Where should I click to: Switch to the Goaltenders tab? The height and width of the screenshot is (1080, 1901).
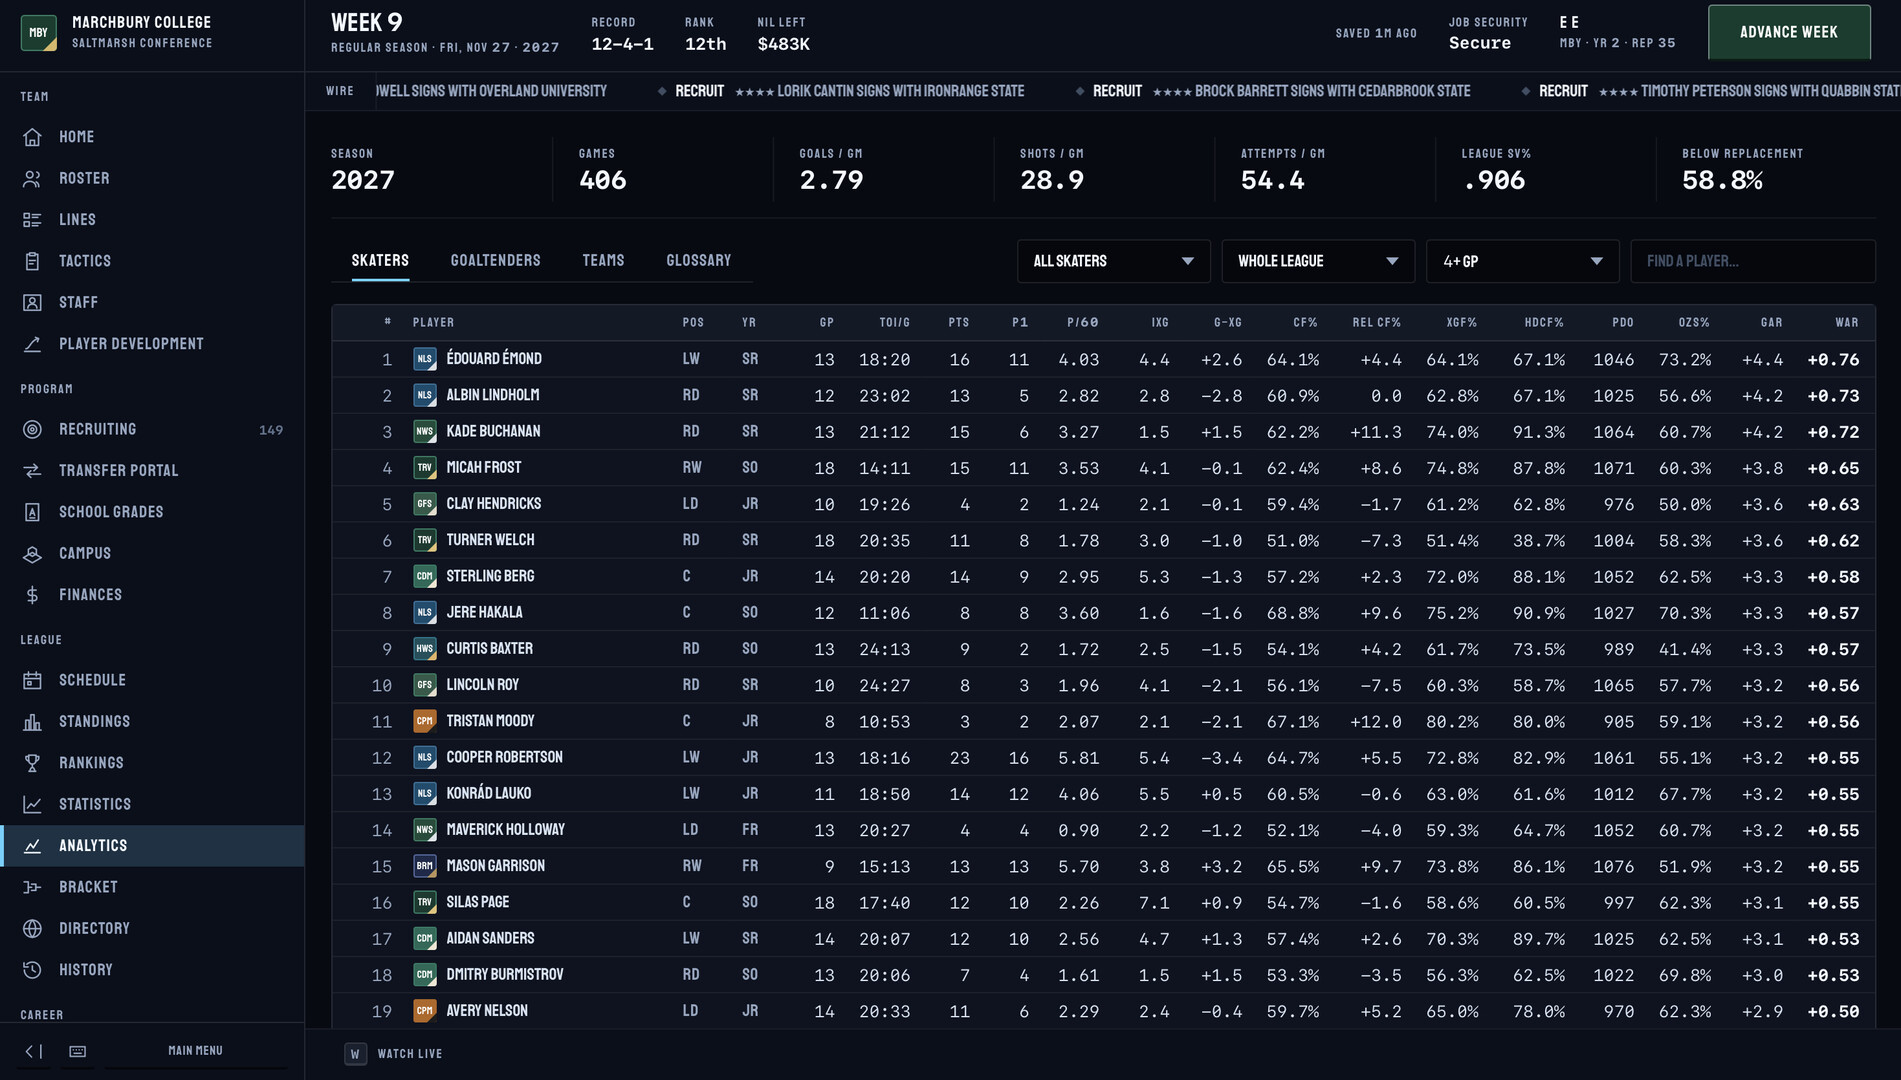coord(495,260)
